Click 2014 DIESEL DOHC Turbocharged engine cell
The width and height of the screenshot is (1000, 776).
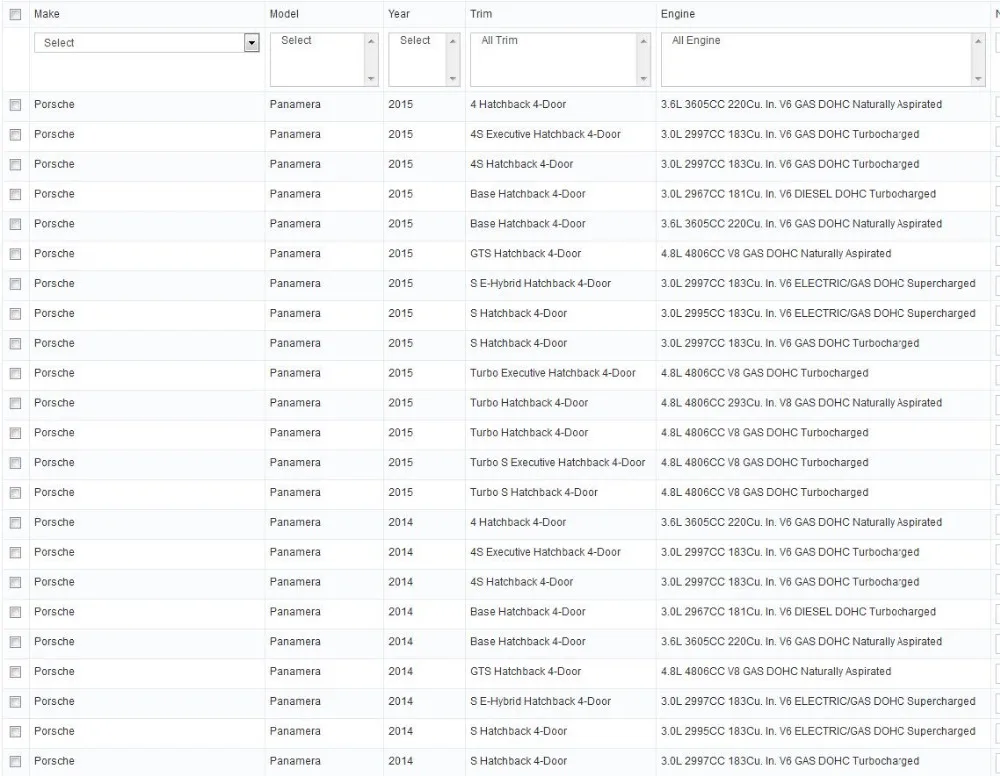pos(798,612)
